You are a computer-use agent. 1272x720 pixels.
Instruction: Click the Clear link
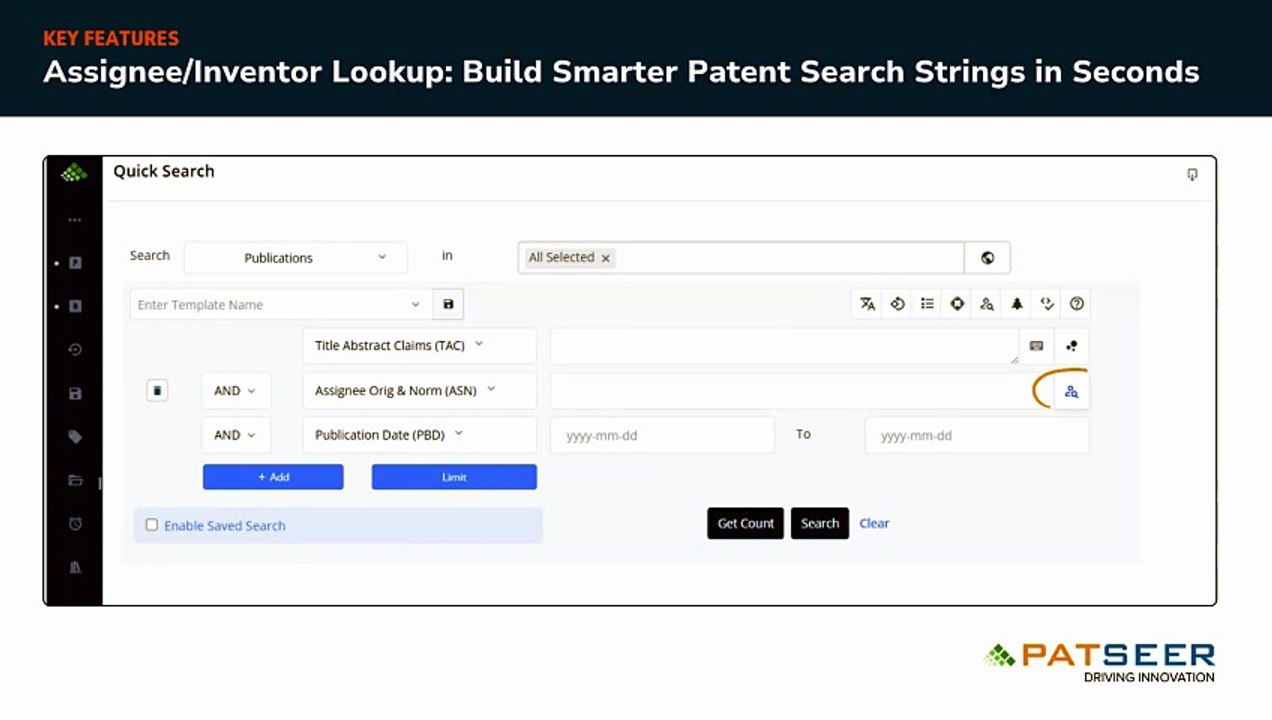[x=874, y=523]
